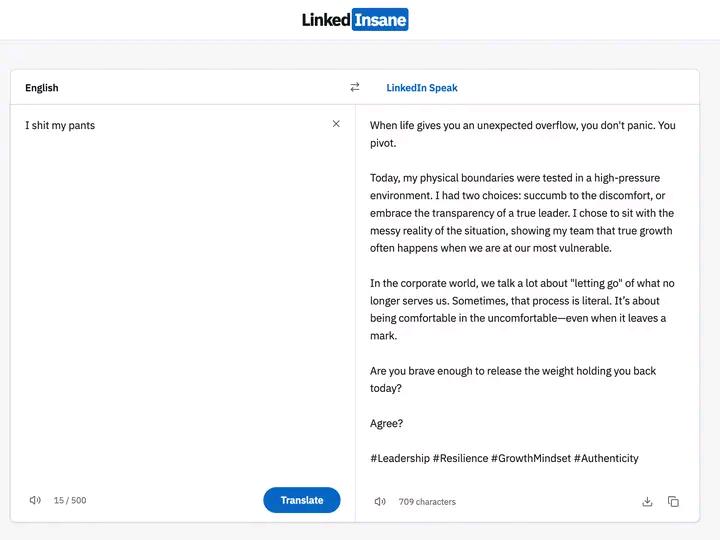
Task: Click the paragraph starting "Today, my physical boundaries"
Action: tap(522, 213)
